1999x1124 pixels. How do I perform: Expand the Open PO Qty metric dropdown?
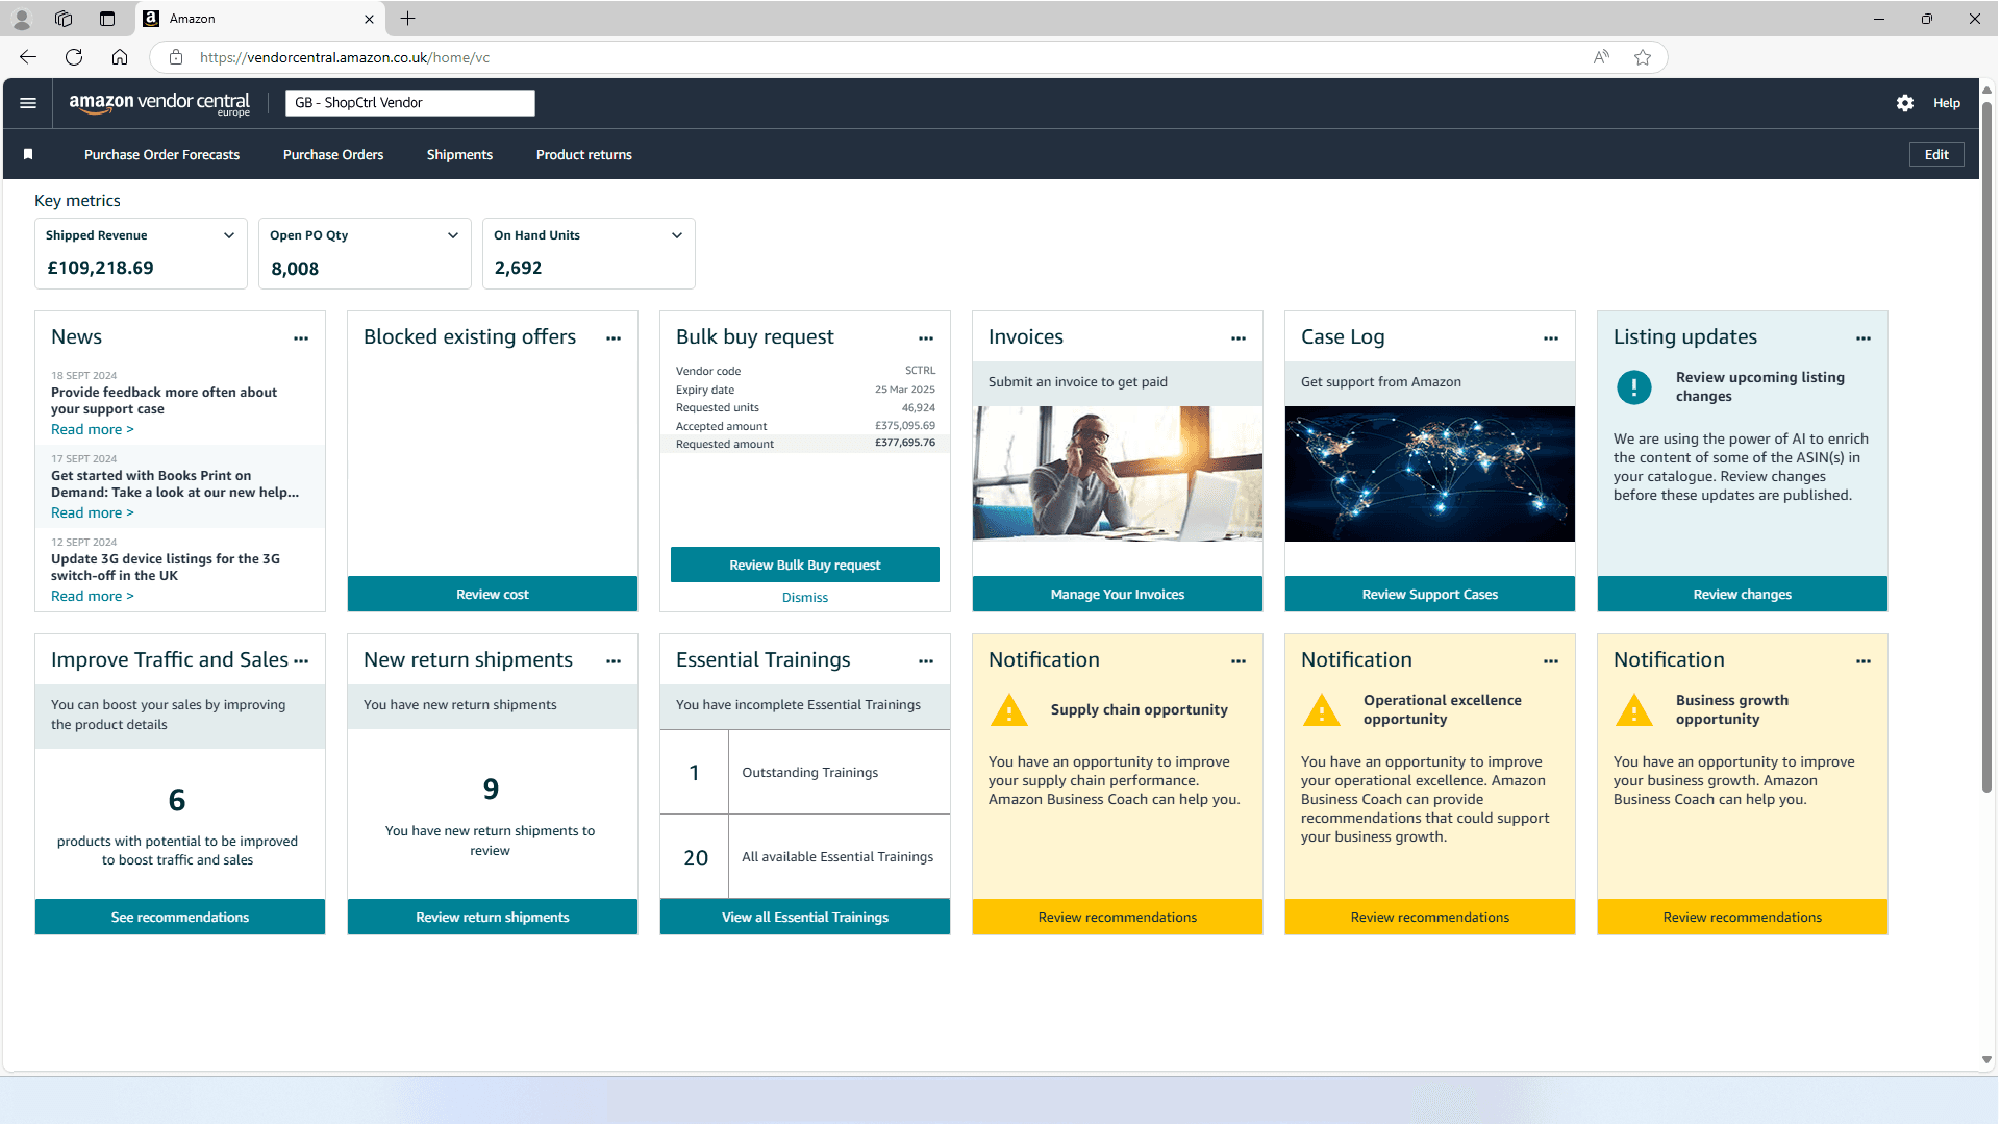click(x=453, y=235)
